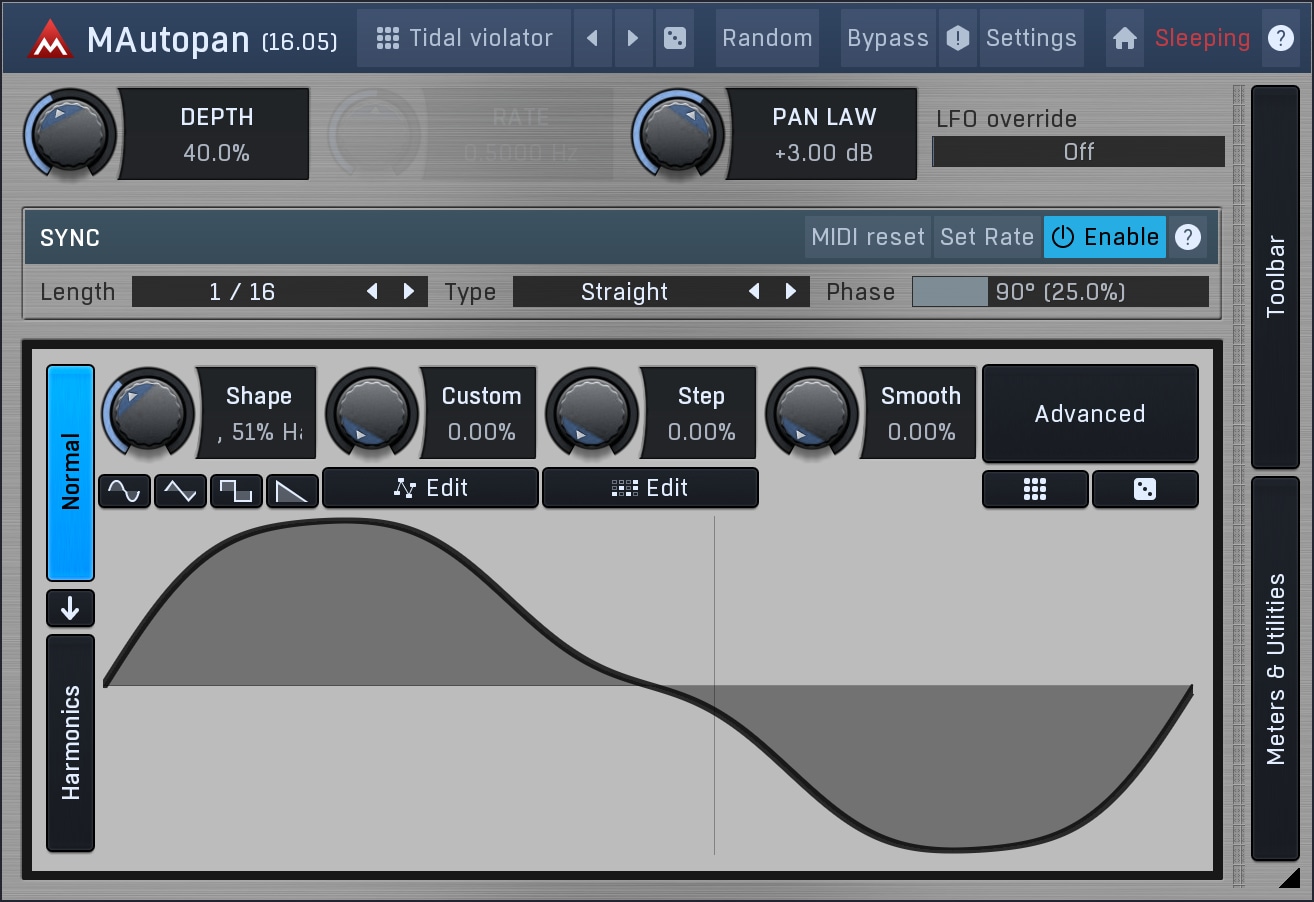This screenshot has width=1314, height=902.
Task: Randomize LFO shape with dice button
Action: pyautogui.click(x=1145, y=489)
